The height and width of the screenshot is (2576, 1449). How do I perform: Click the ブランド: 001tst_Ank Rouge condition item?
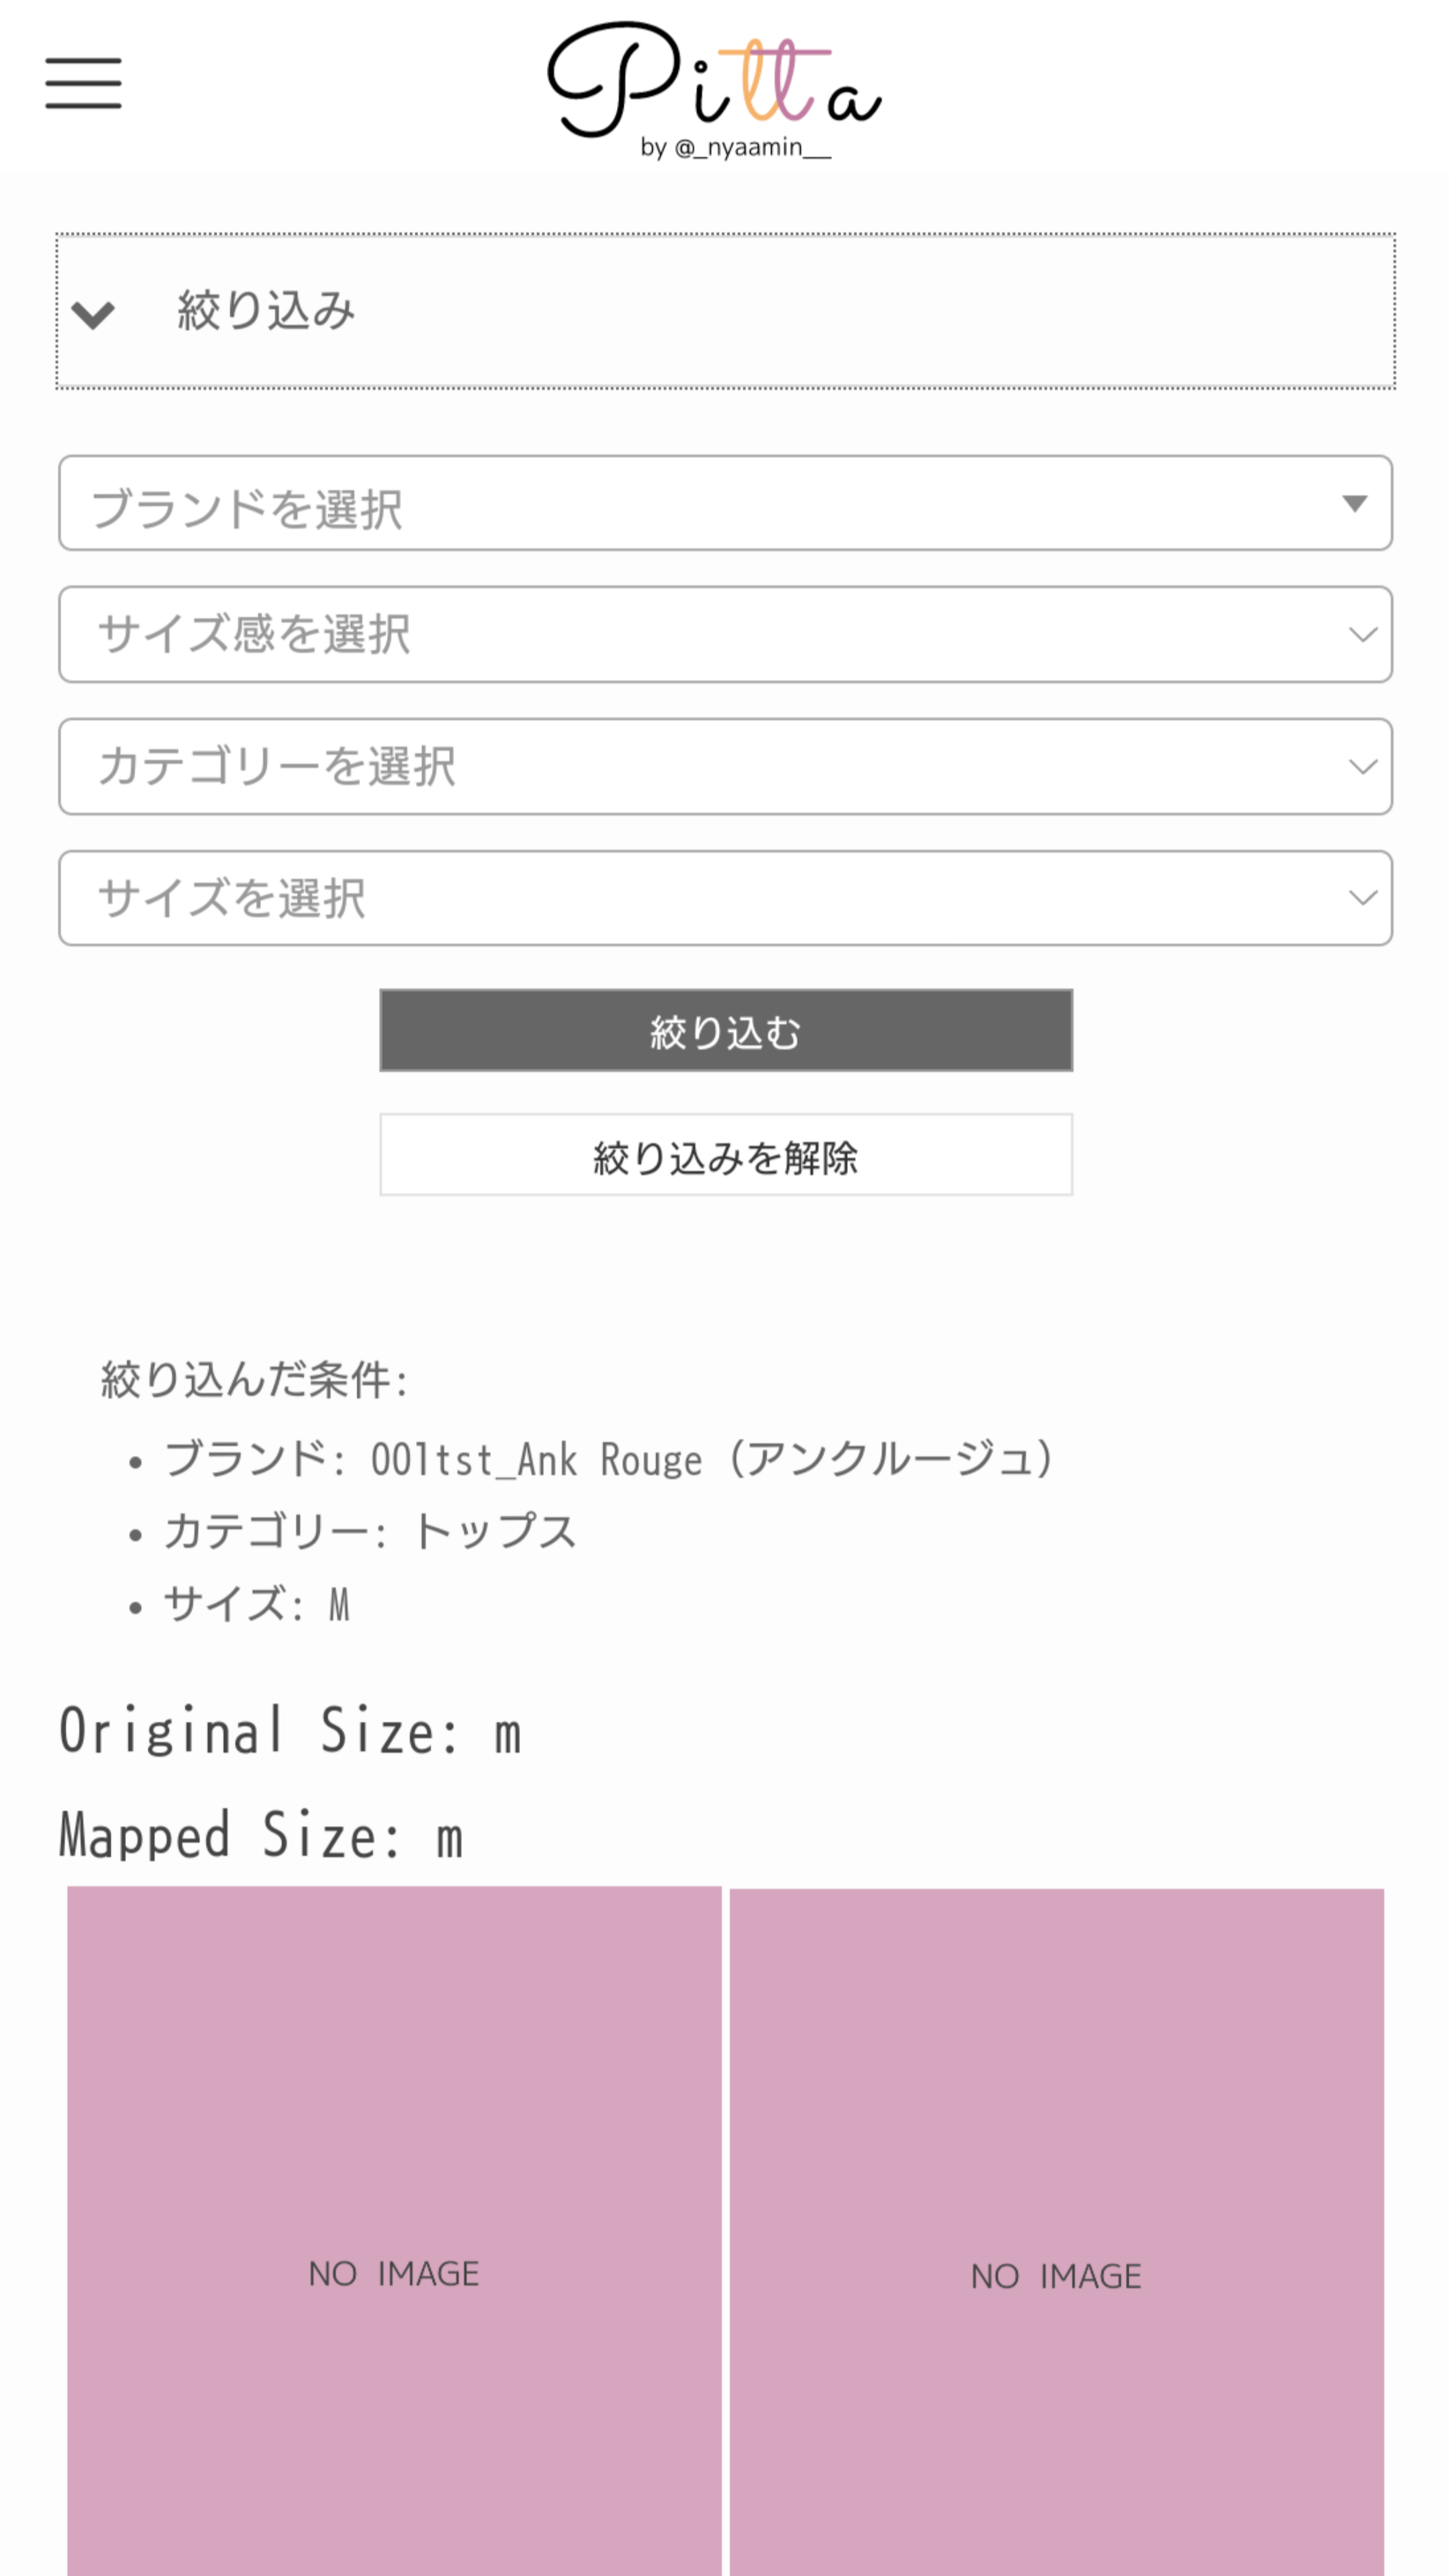point(608,1460)
